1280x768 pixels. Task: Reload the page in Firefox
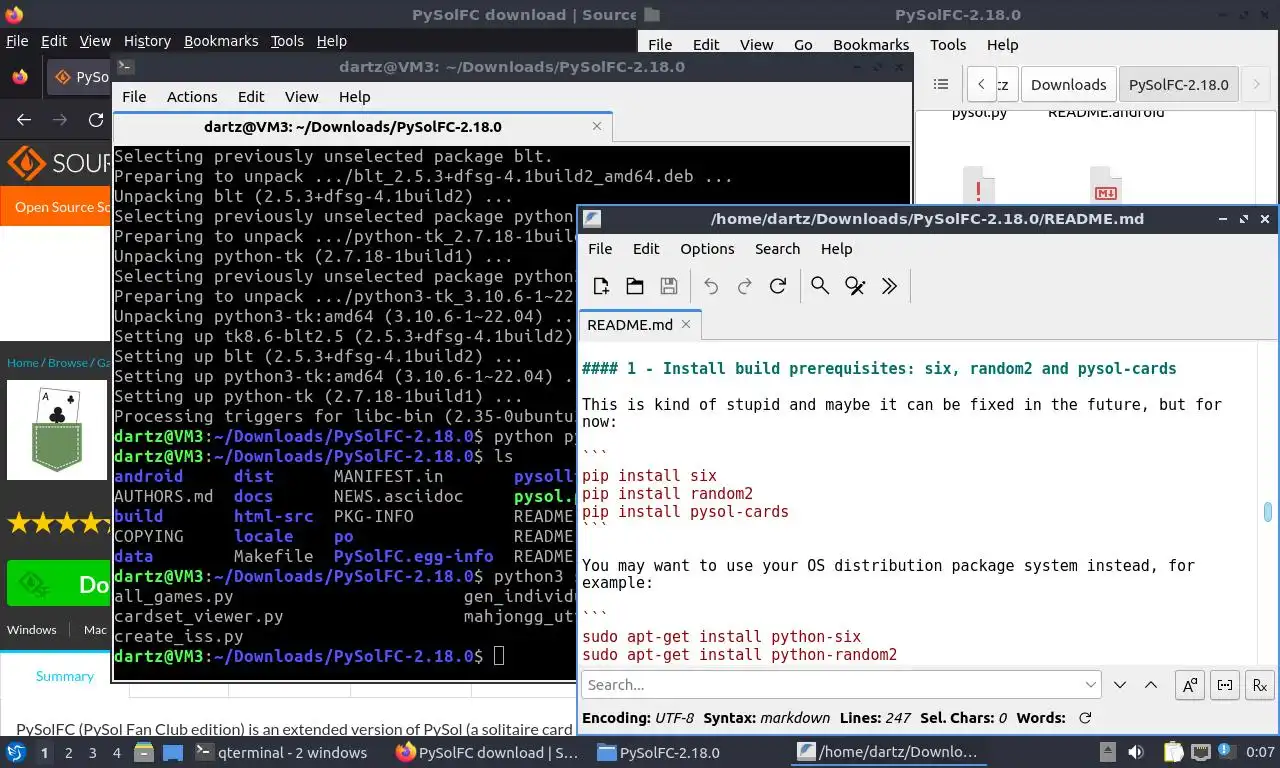[x=96, y=120]
